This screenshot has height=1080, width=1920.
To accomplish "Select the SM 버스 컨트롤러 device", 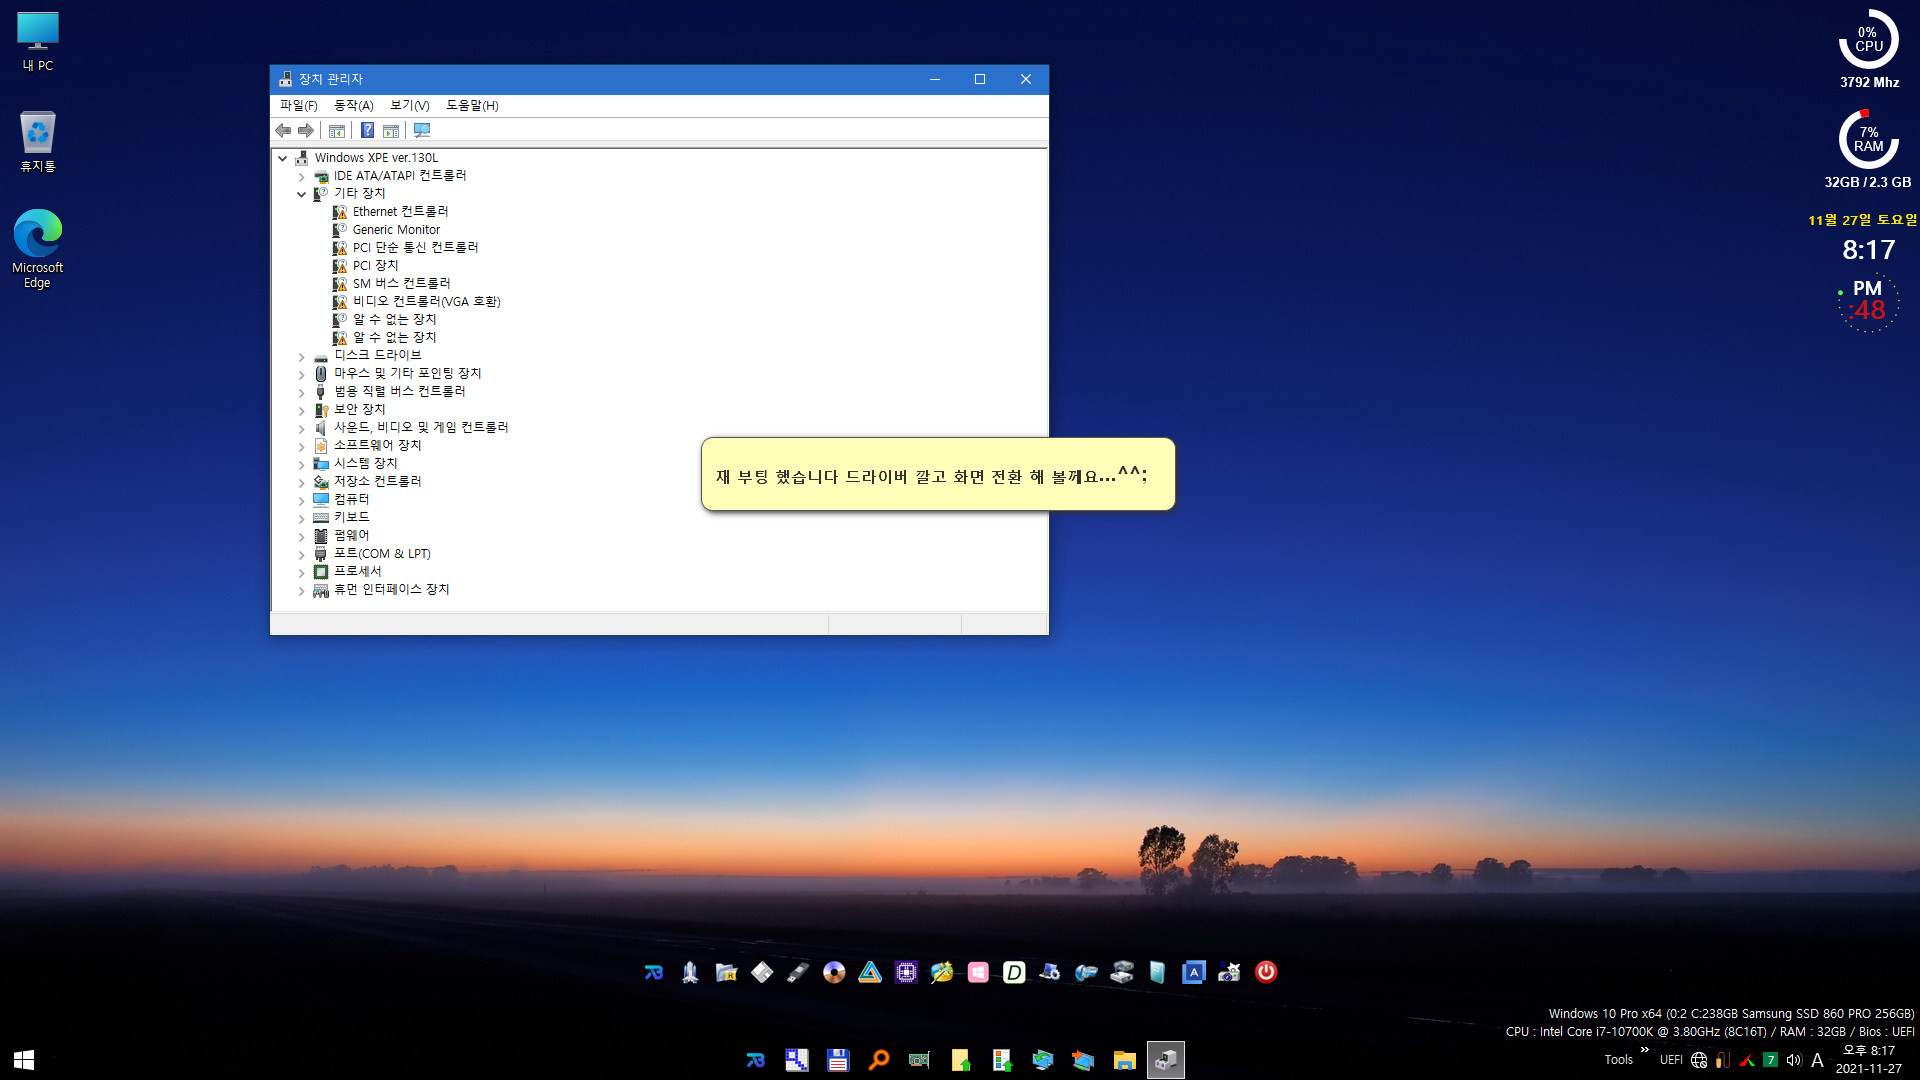I will tap(401, 284).
